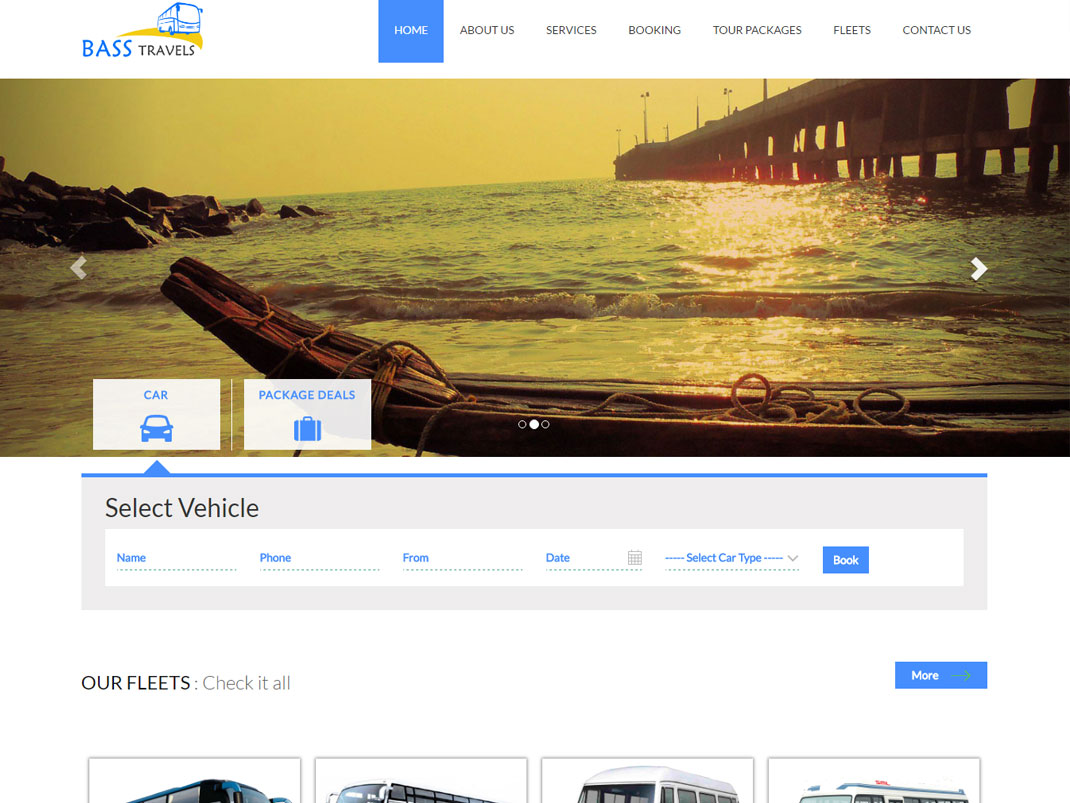Select the third carousel indicator dot
This screenshot has width=1070, height=803.
tap(545, 424)
